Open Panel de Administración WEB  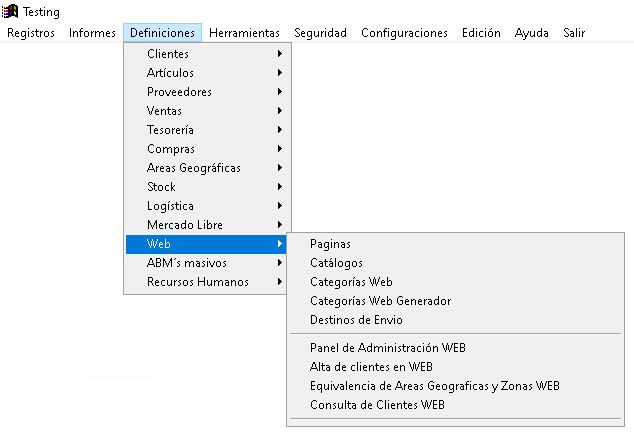tap(388, 348)
